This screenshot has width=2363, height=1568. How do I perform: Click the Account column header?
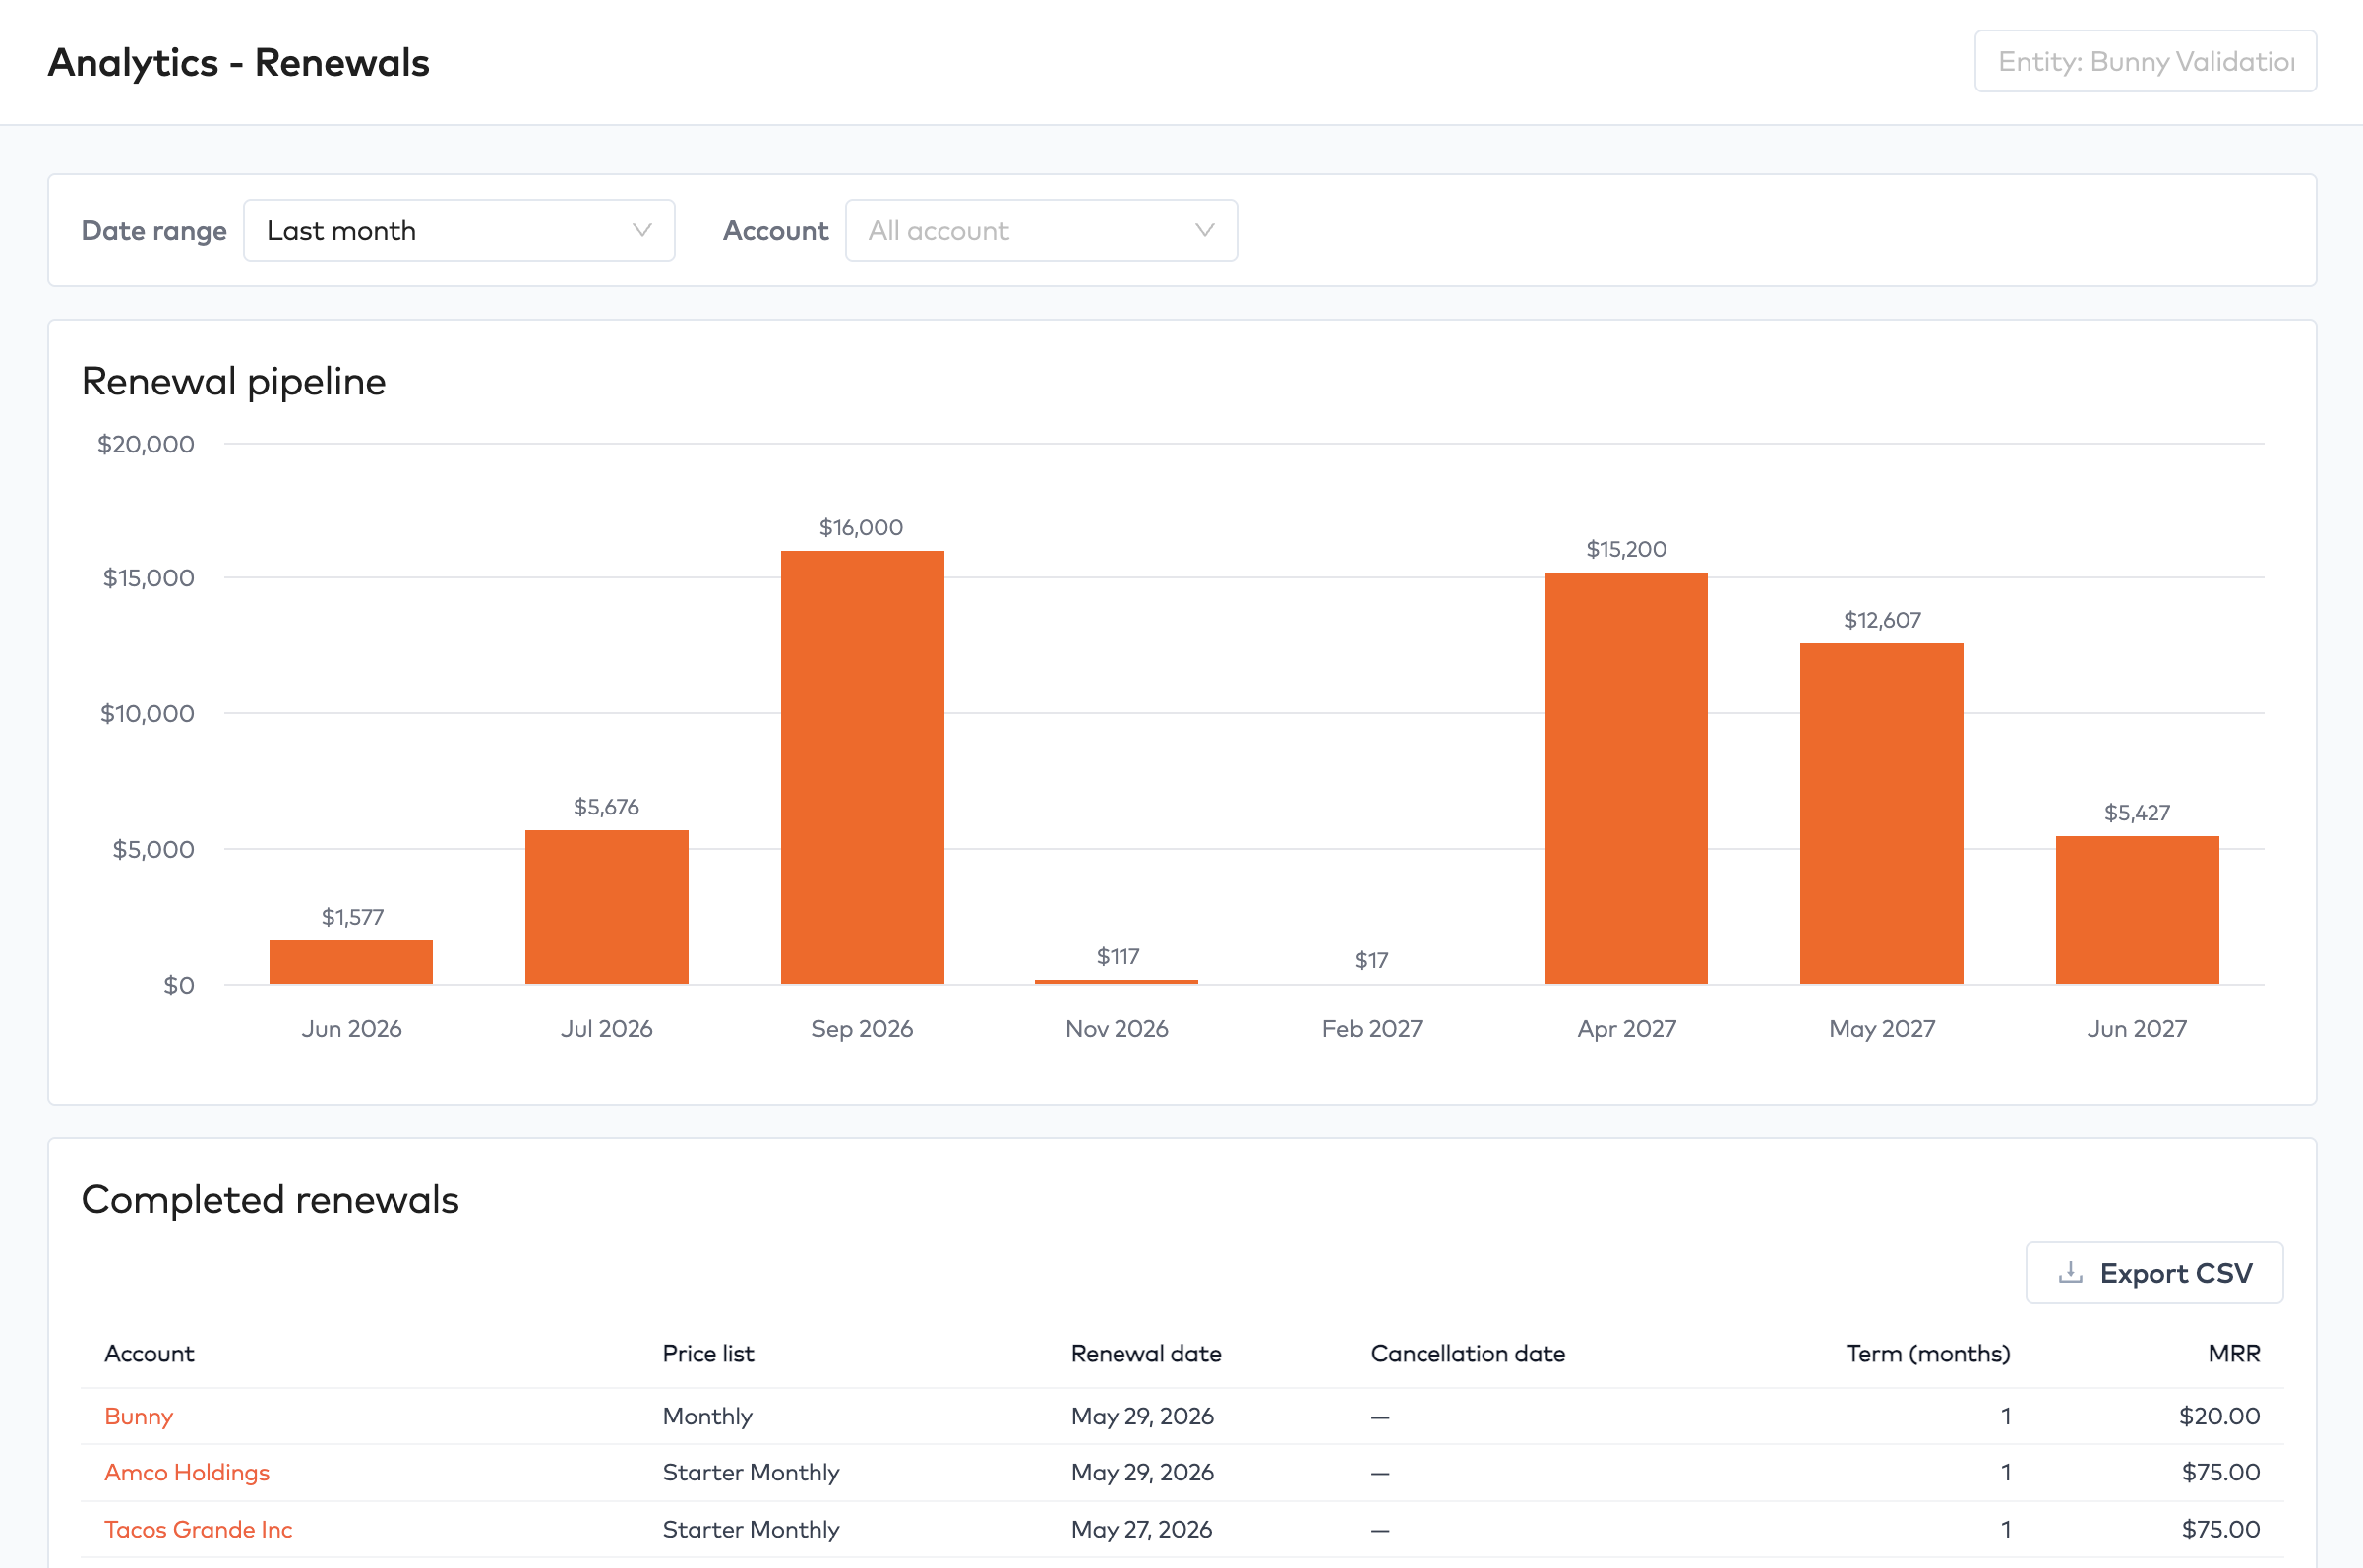(x=149, y=1353)
